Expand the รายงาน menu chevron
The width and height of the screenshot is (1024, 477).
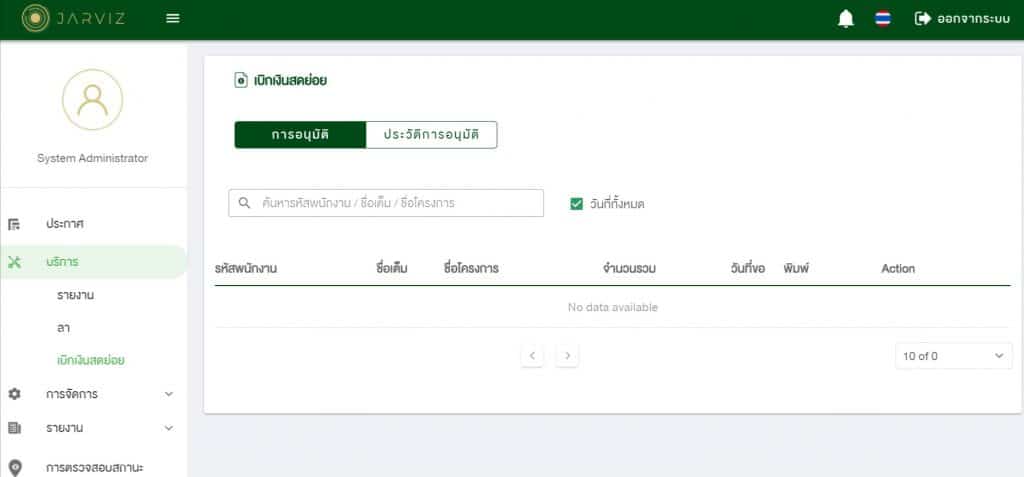click(x=168, y=428)
